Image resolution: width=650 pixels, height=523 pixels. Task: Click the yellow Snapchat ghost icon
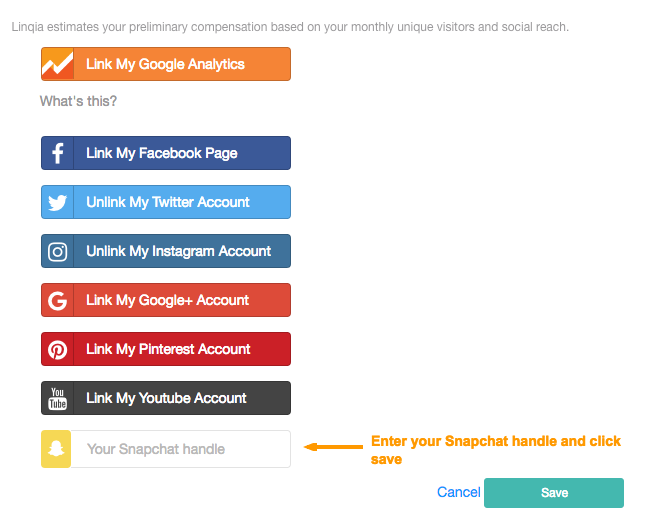click(x=56, y=449)
